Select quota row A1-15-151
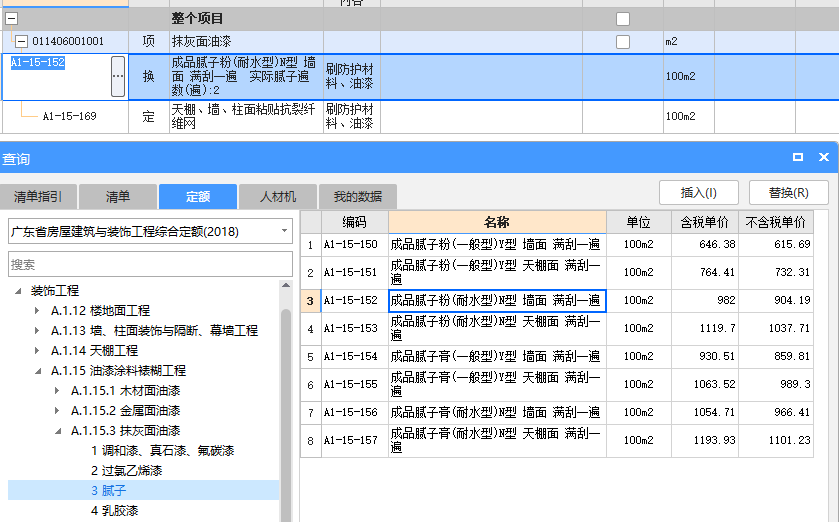The height and width of the screenshot is (522, 839). click(x=557, y=272)
